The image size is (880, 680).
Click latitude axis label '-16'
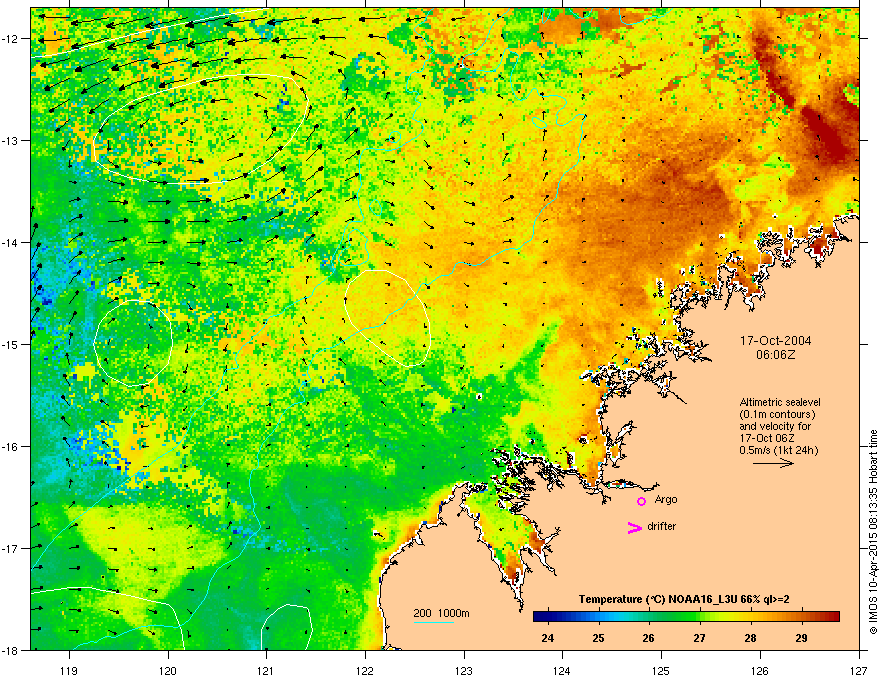(x=11, y=447)
